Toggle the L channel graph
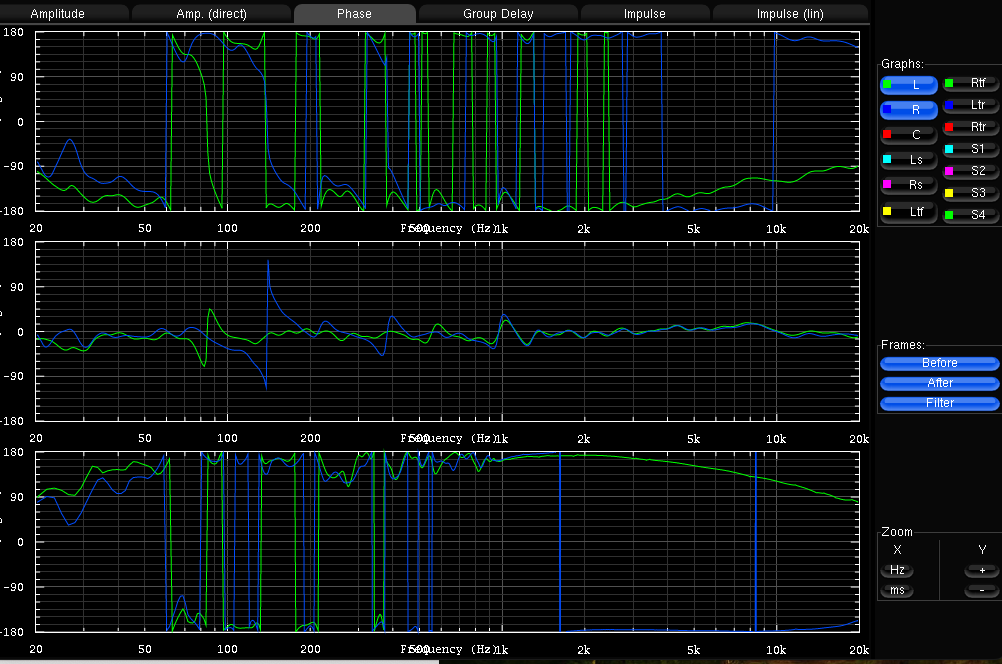The height and width of the screenshot is (664, 1002). [x=908, y=86]
